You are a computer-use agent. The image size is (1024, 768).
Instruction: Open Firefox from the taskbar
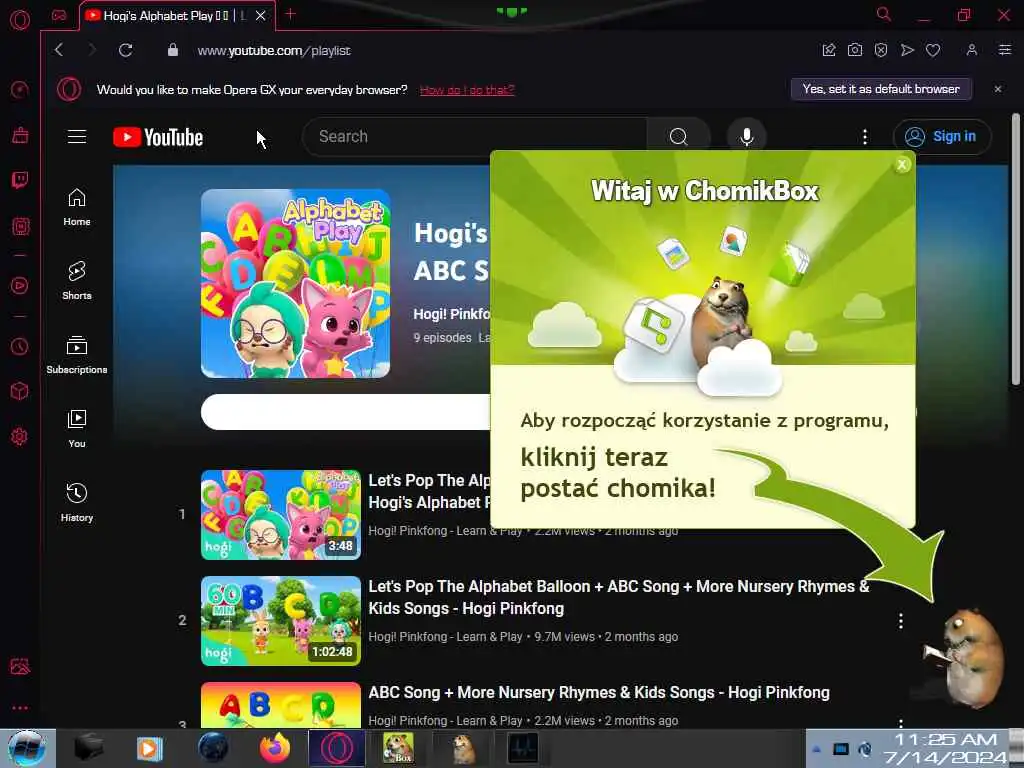(x=275, y=748)
